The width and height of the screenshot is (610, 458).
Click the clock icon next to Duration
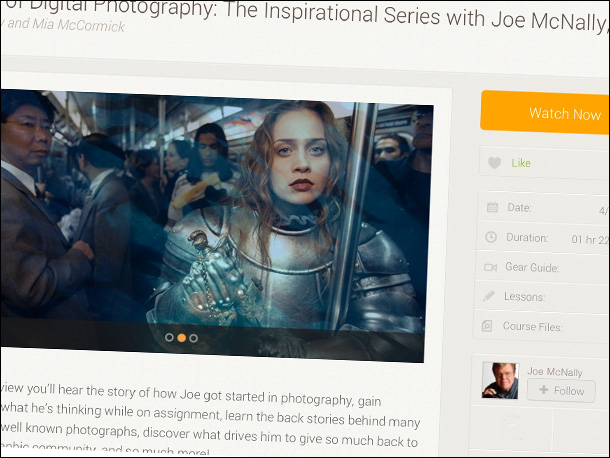point(491,237)
